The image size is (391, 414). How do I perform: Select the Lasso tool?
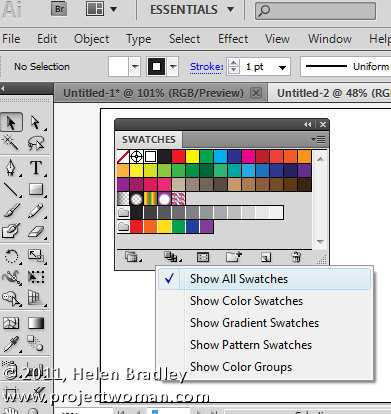(35, 143)
